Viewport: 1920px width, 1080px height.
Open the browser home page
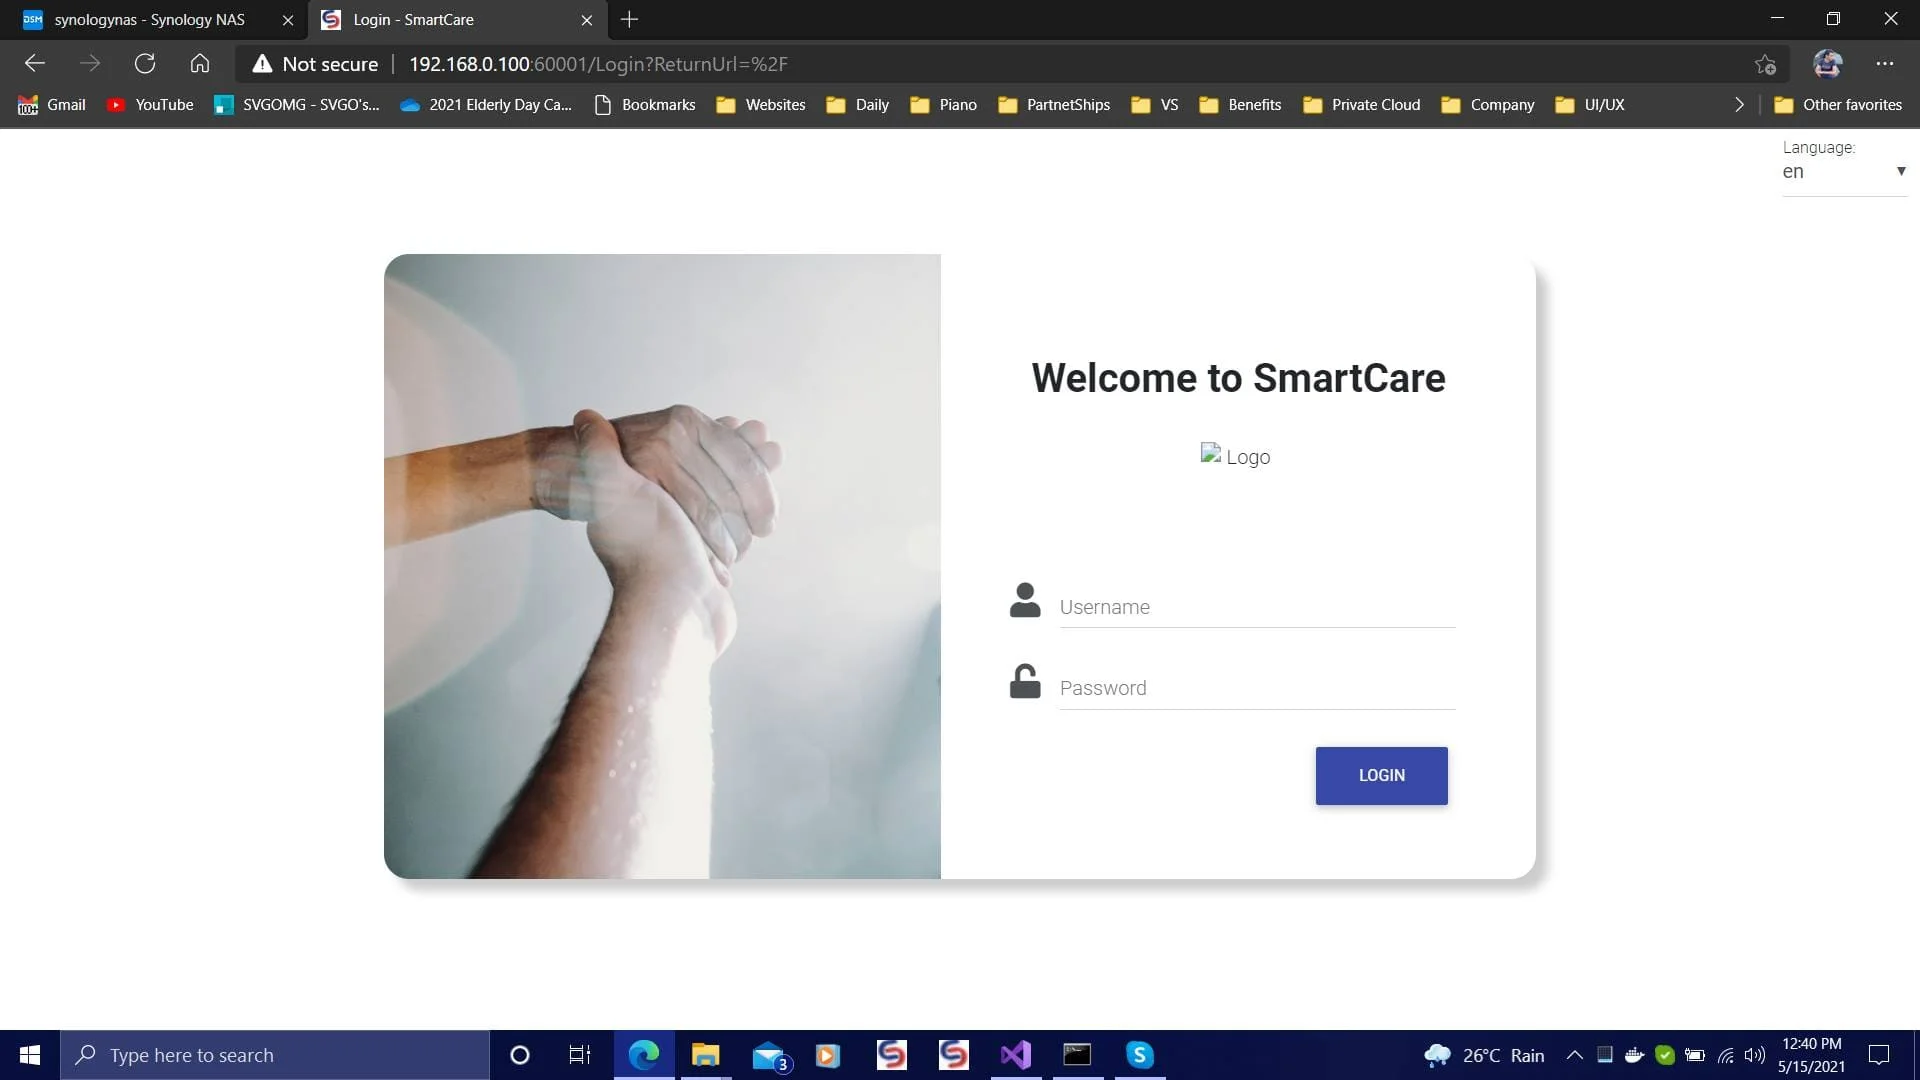(200, 64)
